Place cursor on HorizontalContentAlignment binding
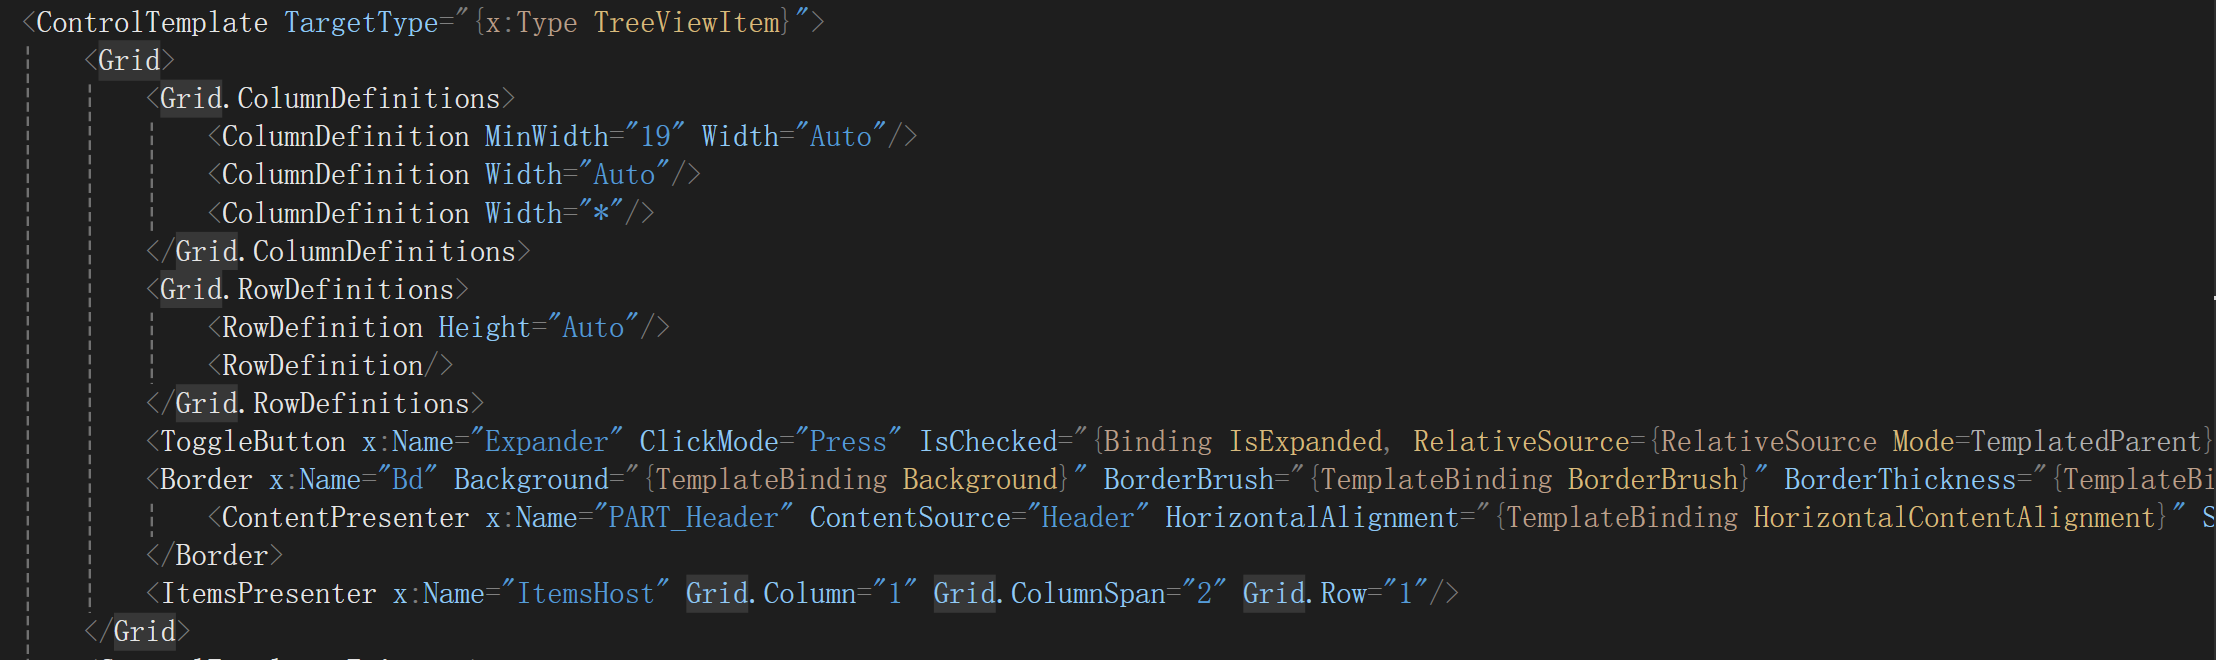This screenshot has width=2216, height=660. (1953, 518)
